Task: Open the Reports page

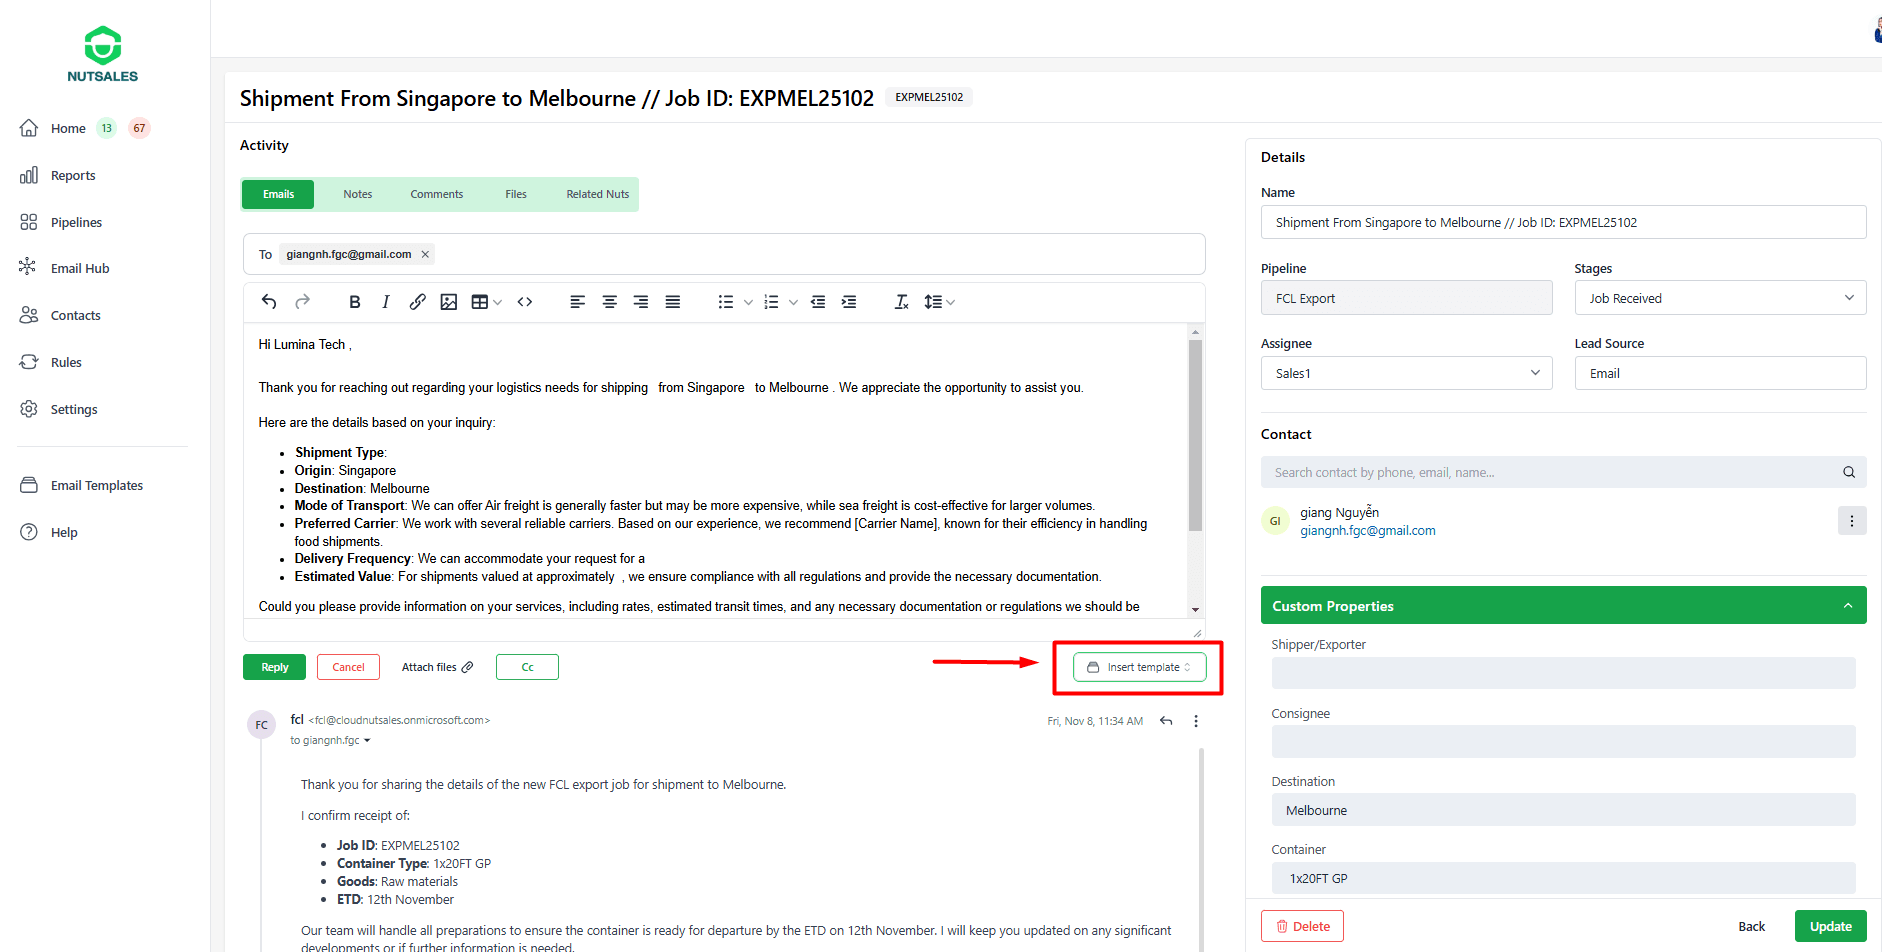Action: coord(73,175)
